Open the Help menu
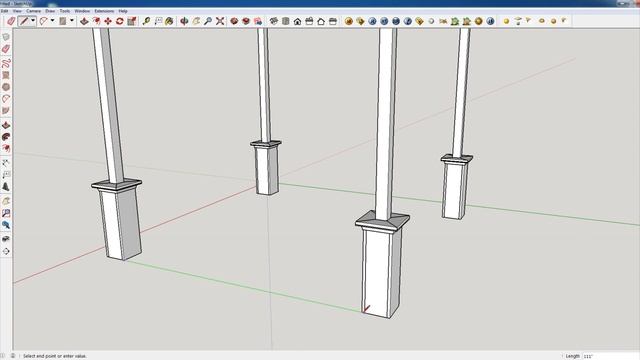 click(123, 11)
